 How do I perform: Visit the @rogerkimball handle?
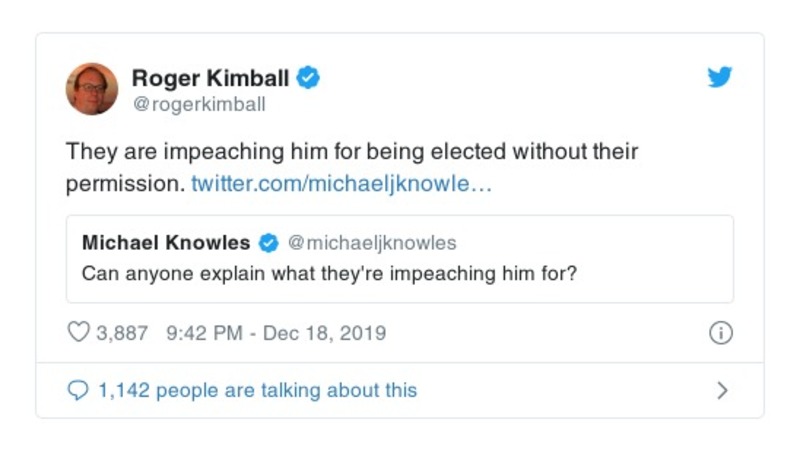coord(199,103)
